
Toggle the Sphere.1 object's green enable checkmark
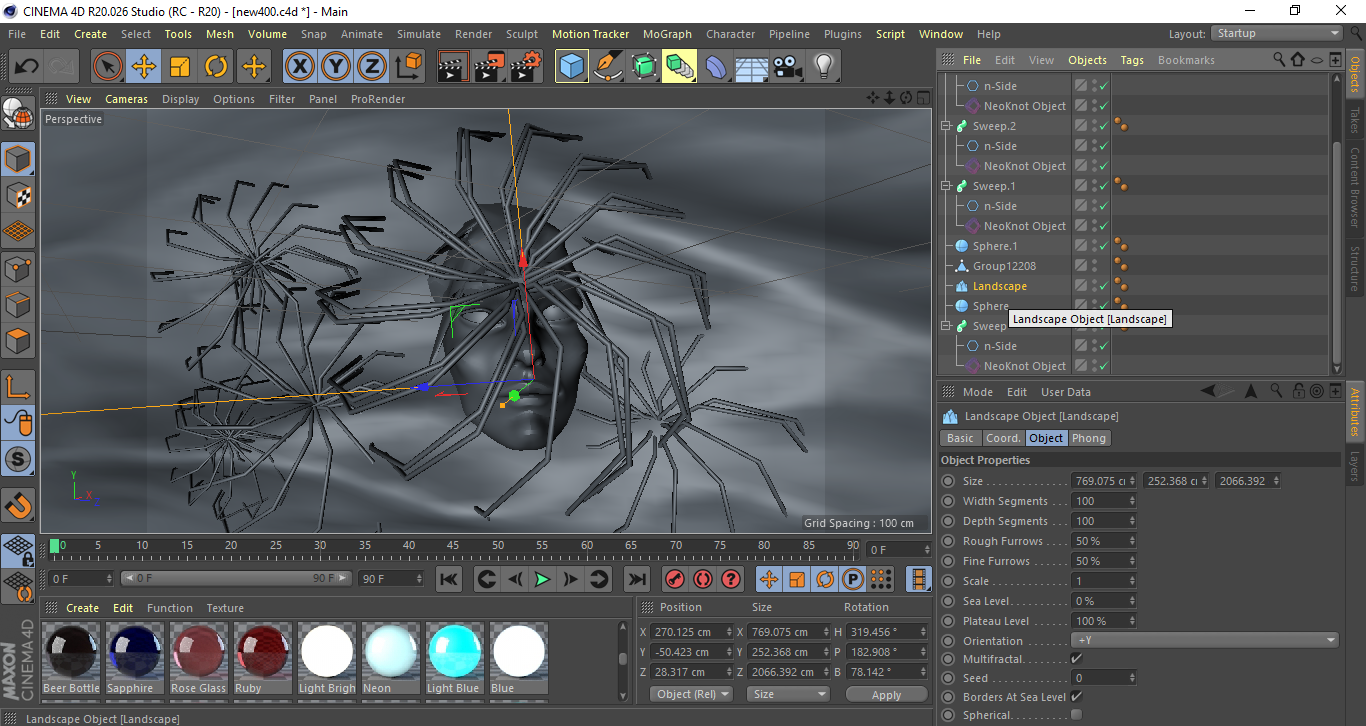tap(1103, 246)
